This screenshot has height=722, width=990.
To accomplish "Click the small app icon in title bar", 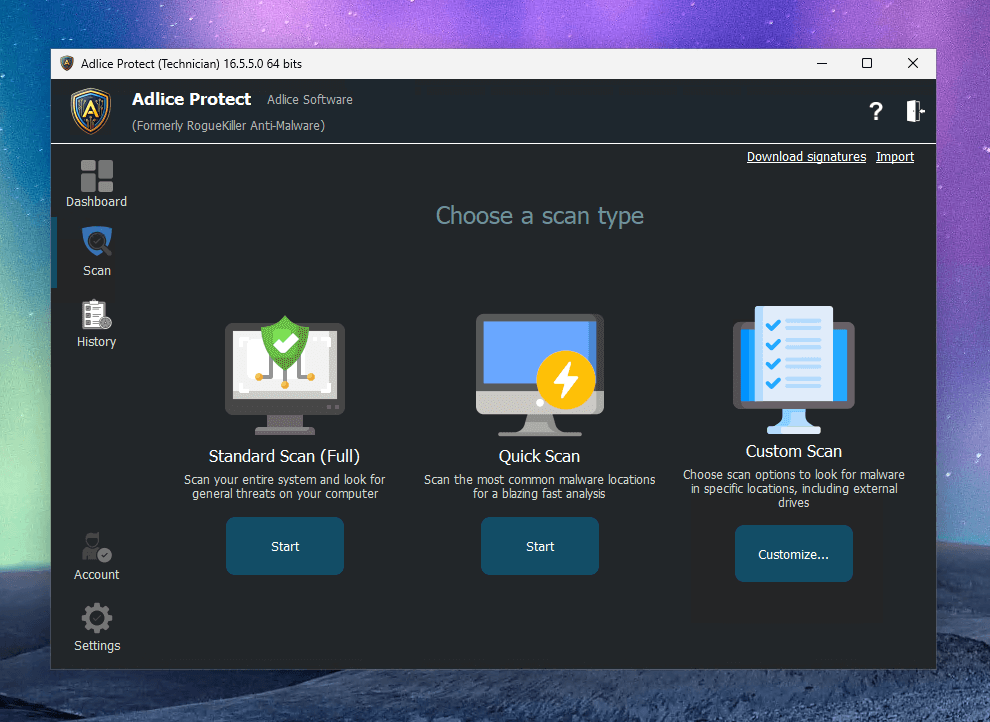I will 68,64.
